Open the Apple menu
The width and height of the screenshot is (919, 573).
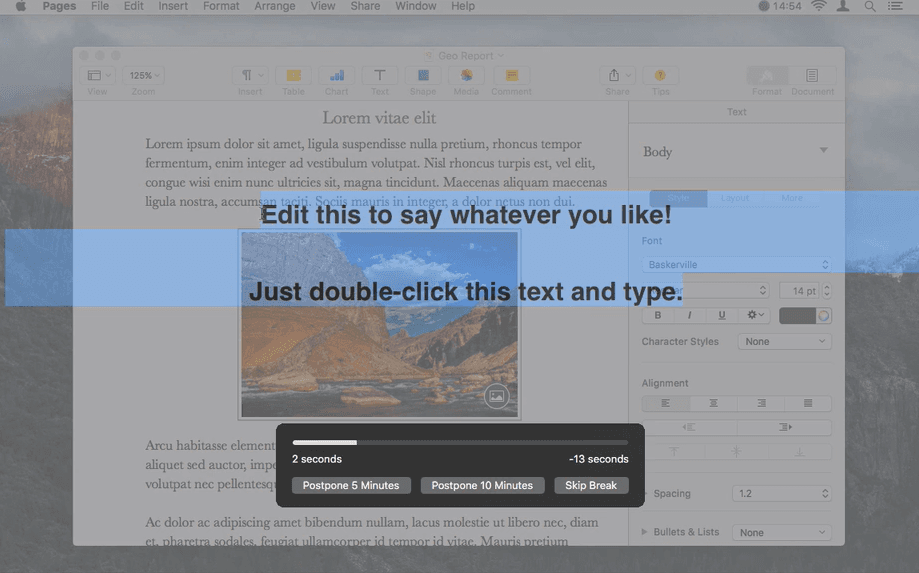[21, 6]
